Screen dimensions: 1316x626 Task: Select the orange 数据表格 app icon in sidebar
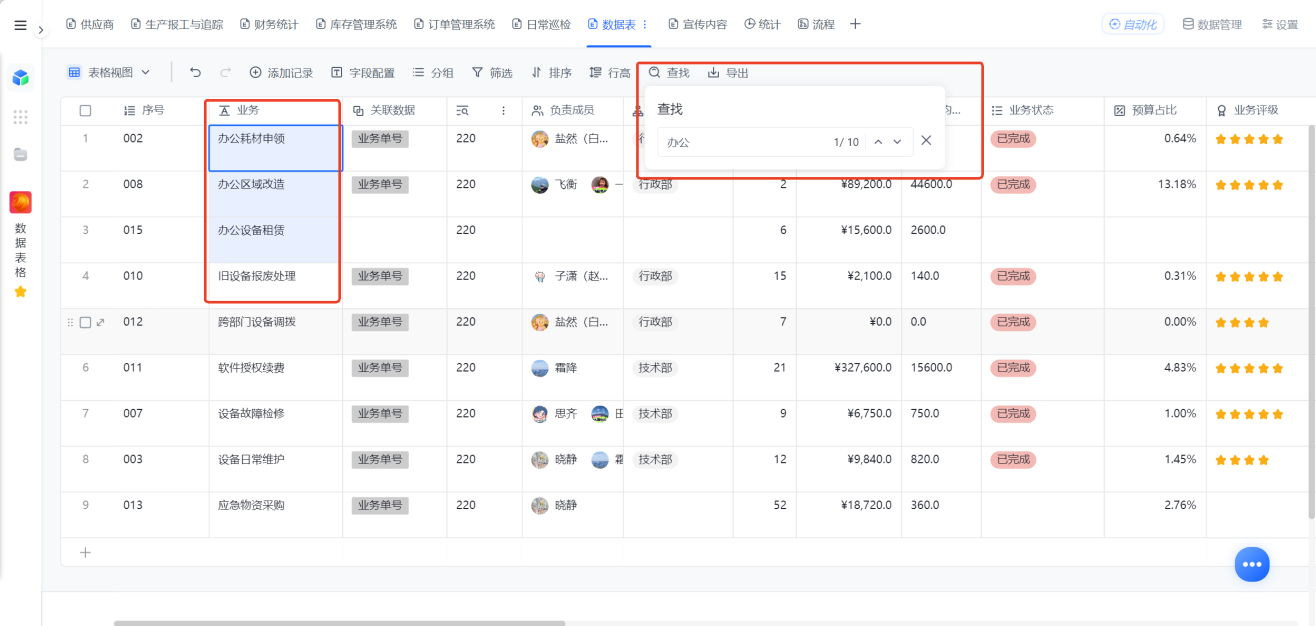pyautogui.click(x=20, y=203)
